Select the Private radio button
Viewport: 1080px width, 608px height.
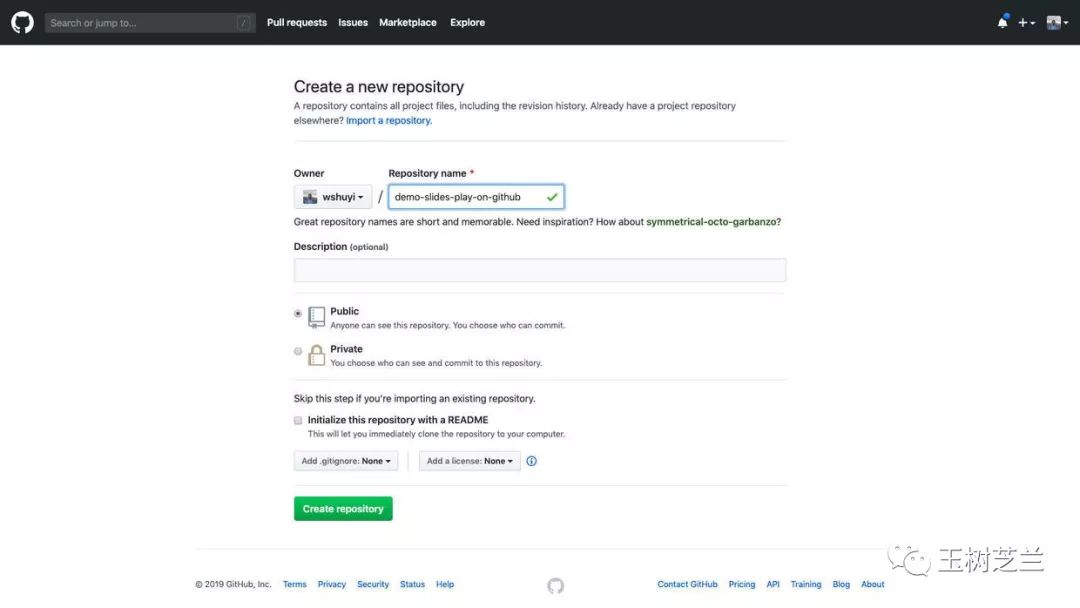298,351
